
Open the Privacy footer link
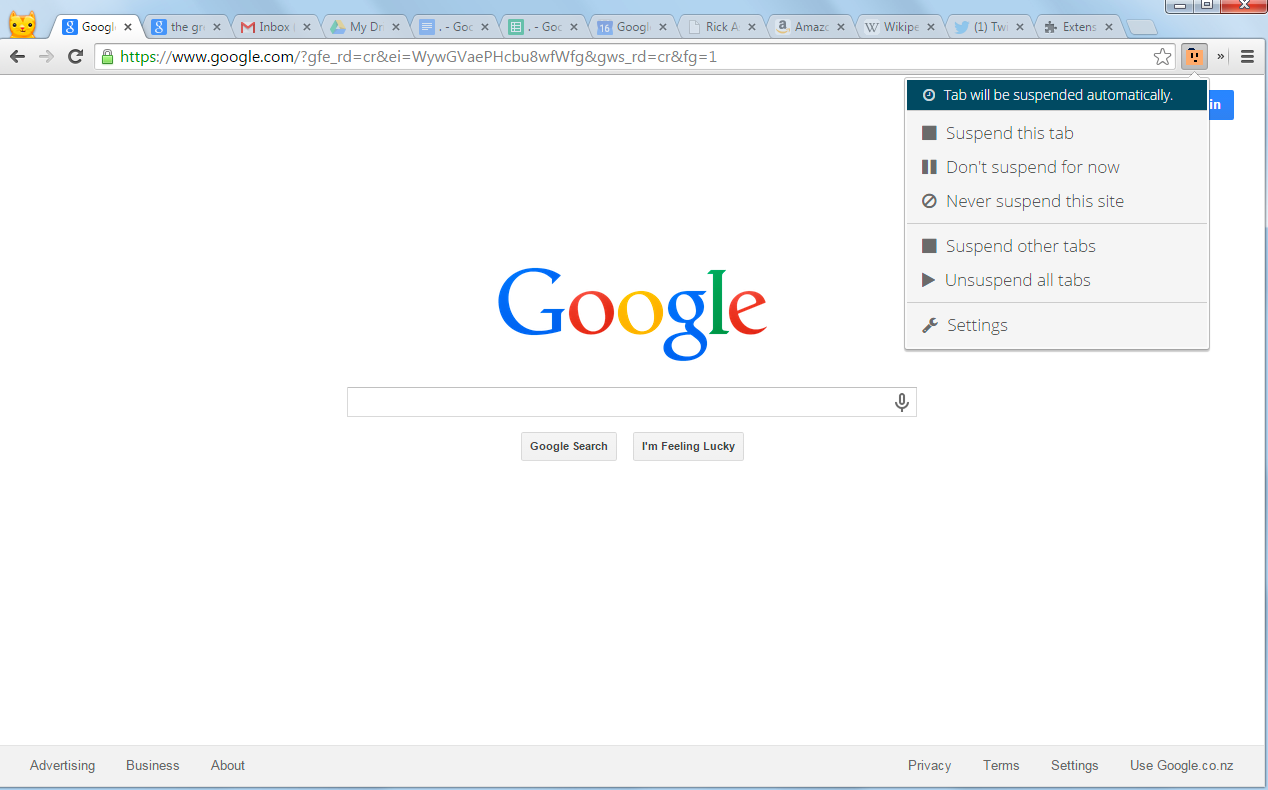click(x=929, y=765)
